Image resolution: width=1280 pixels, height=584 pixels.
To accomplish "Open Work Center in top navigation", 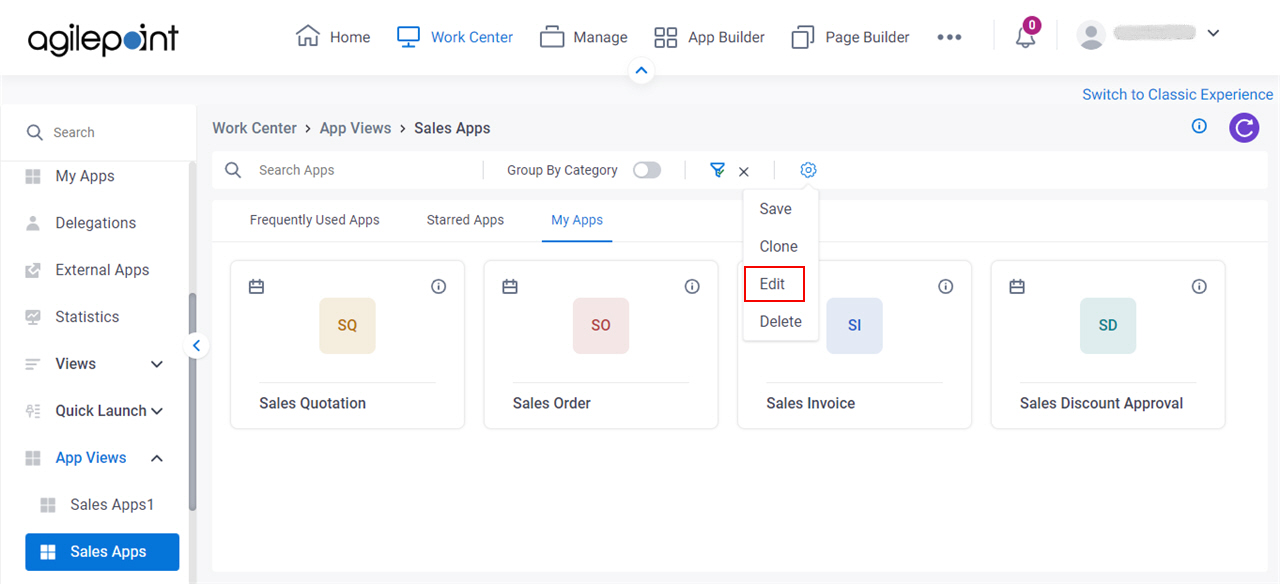I will coord(455,37).
